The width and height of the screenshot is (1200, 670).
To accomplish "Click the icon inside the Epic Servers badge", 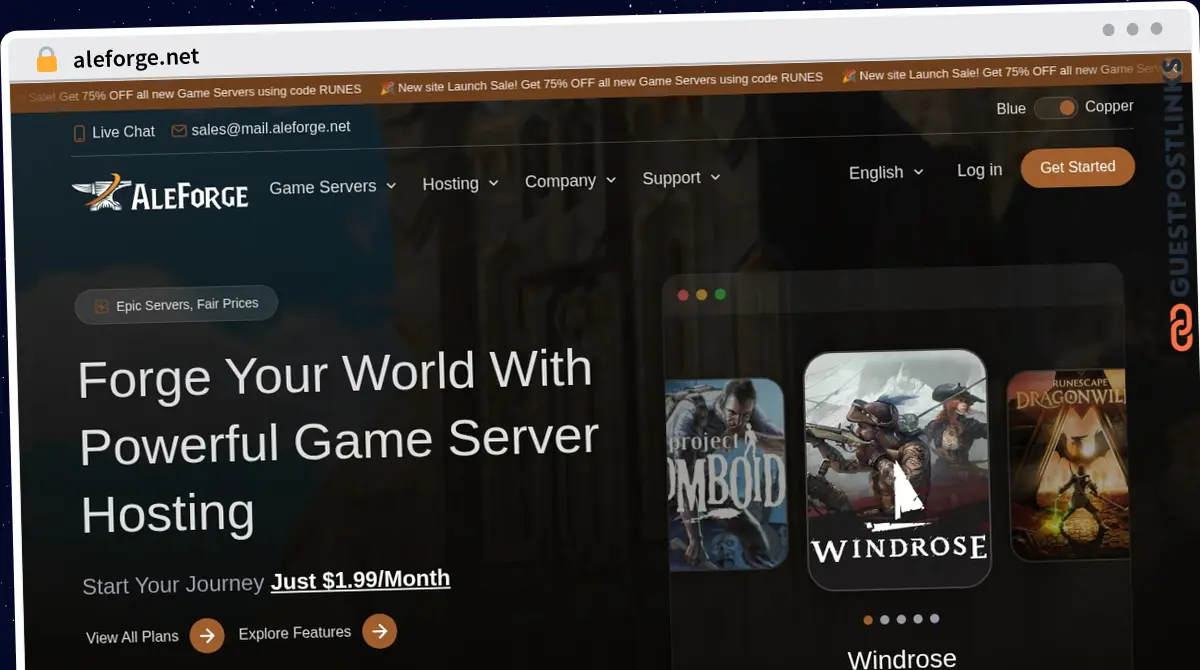I will (x=101, y=307).
